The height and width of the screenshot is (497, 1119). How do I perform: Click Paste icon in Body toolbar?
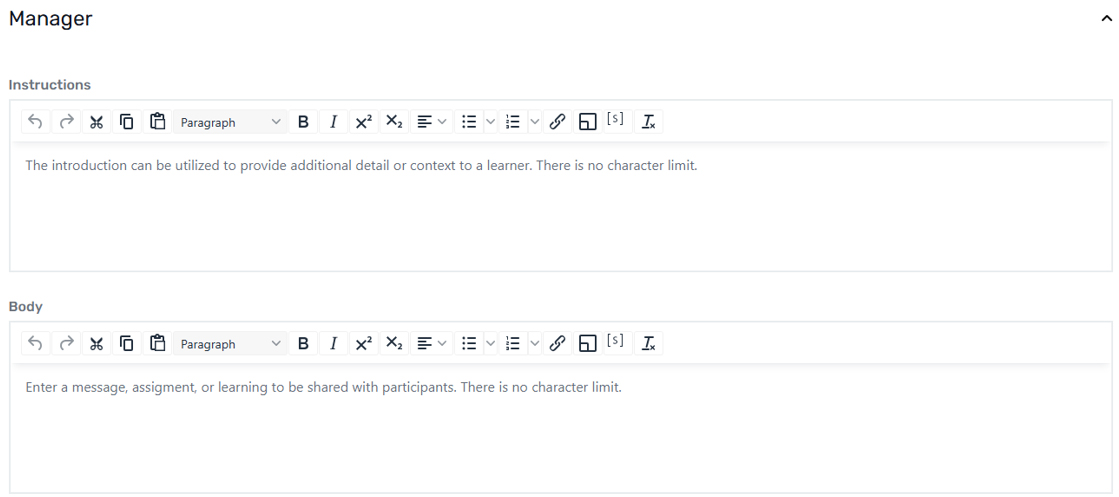157,344
